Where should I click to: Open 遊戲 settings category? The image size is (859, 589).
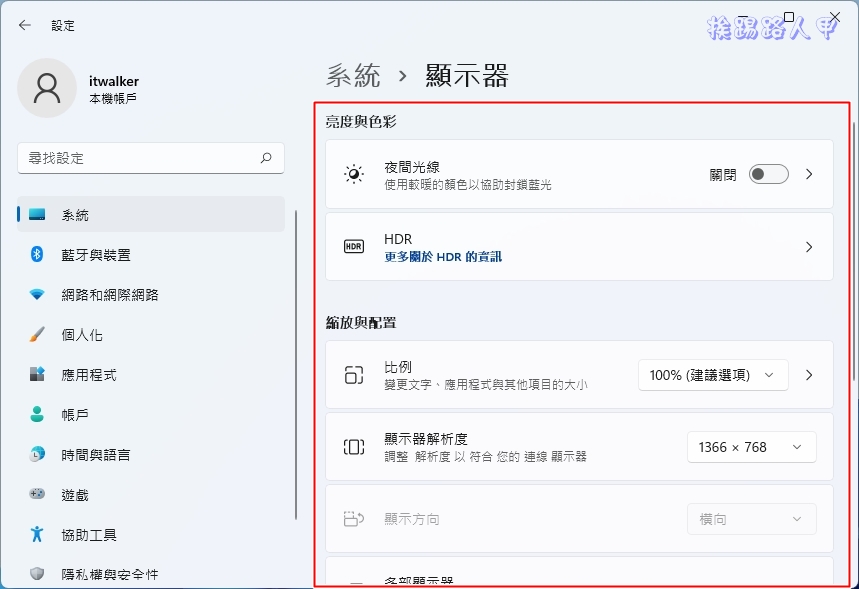(151, 494)
